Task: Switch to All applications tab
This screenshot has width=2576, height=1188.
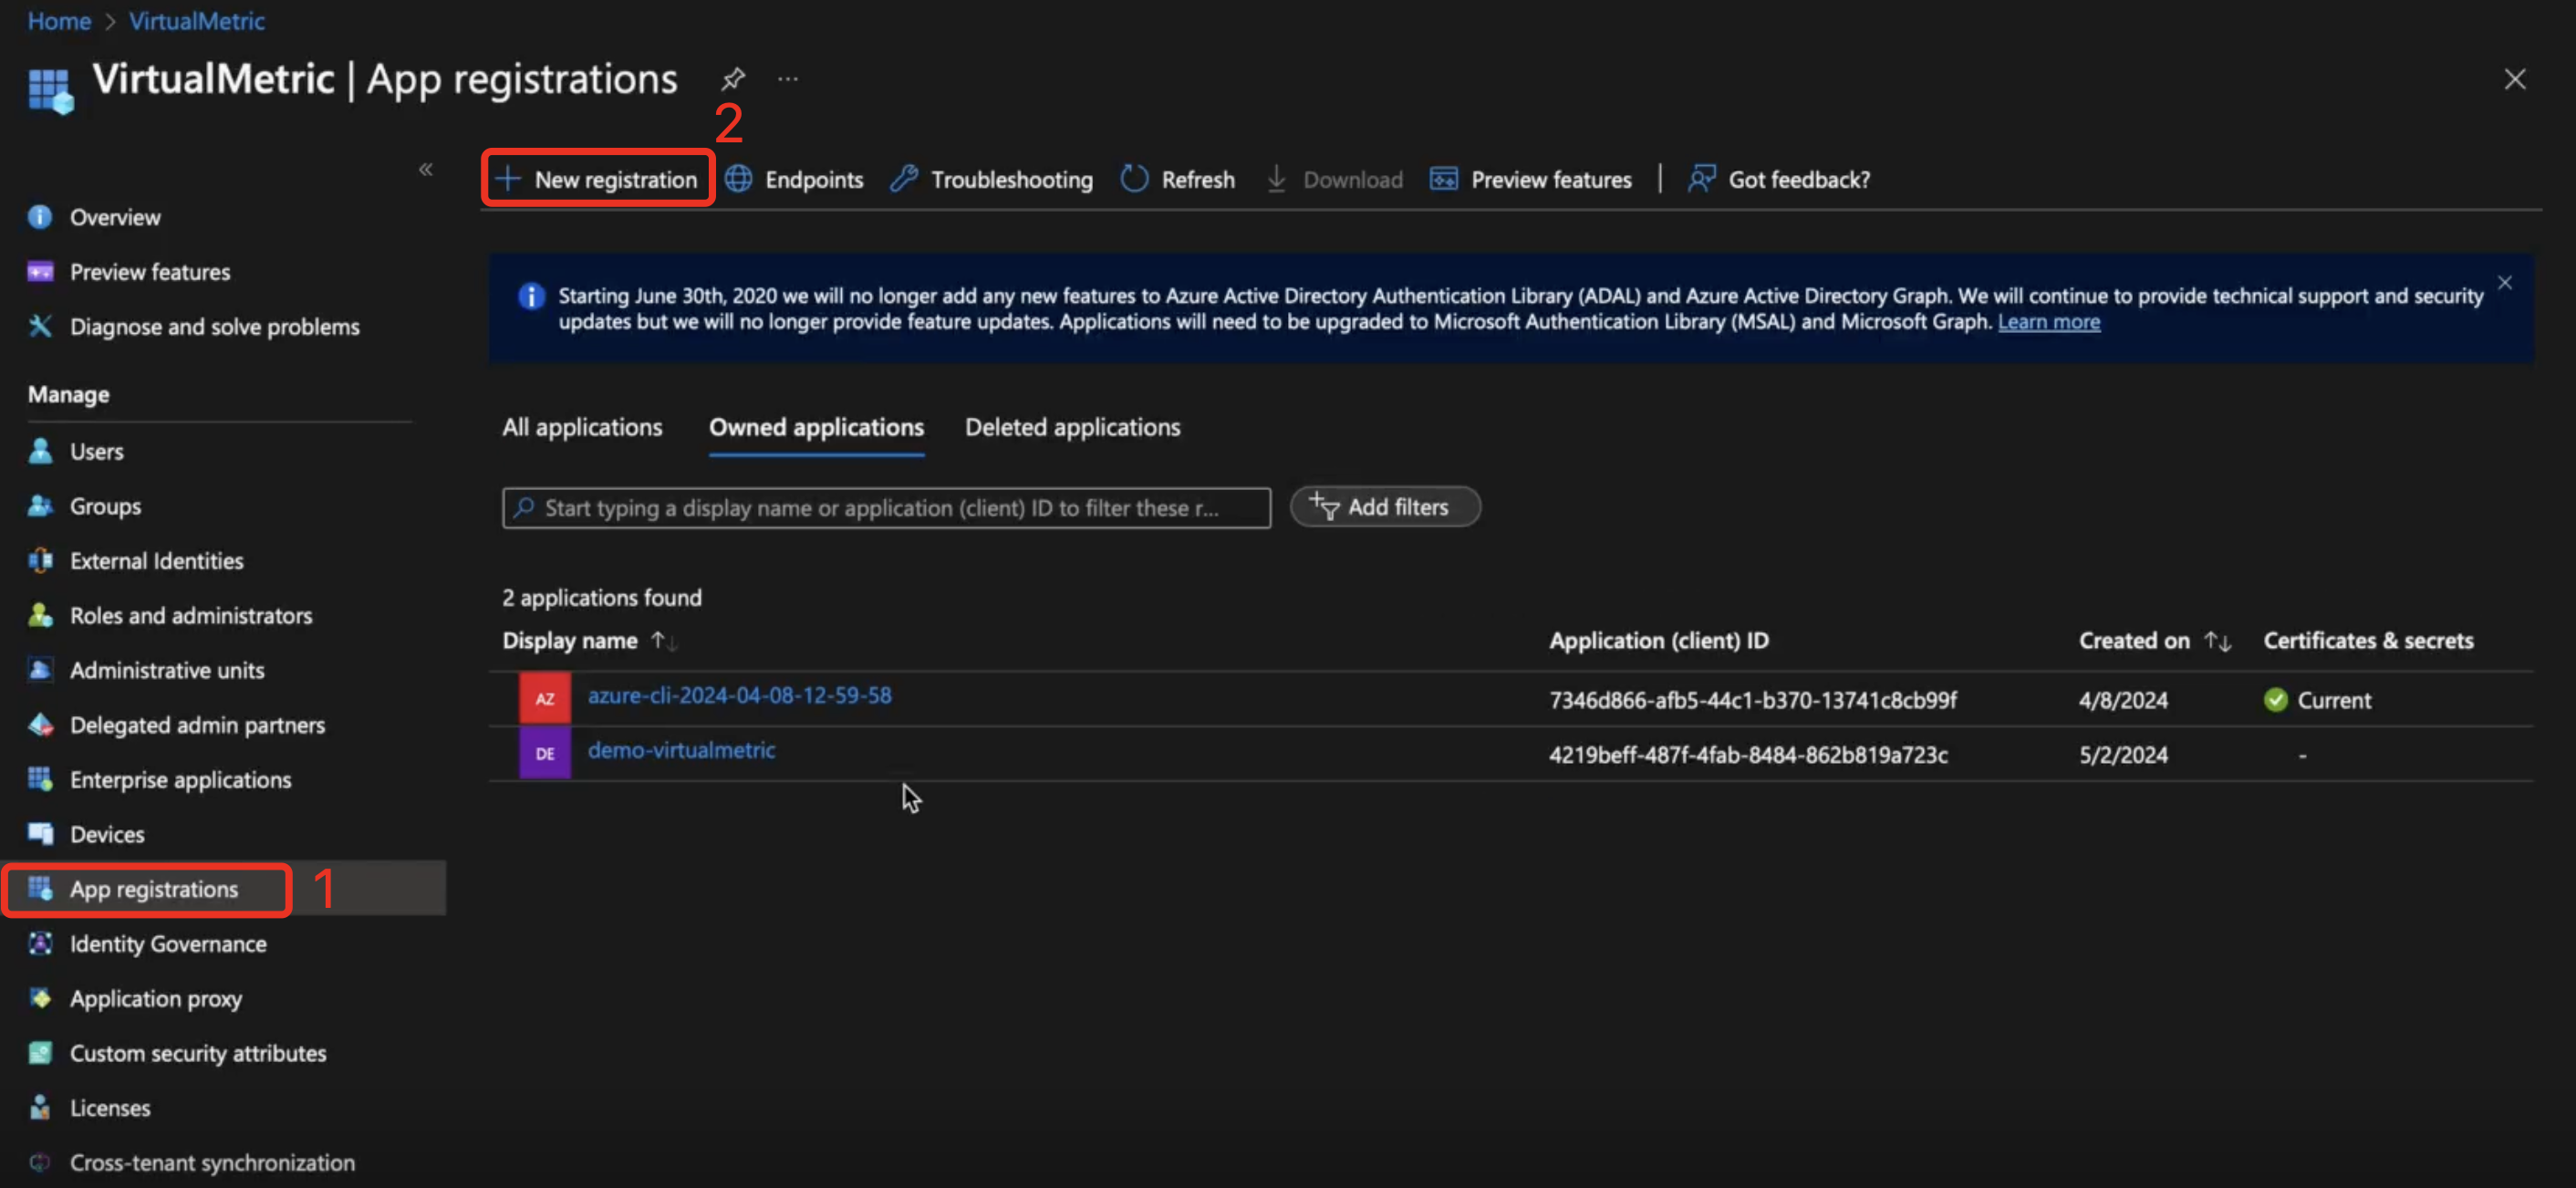Action: coord(582,427)
